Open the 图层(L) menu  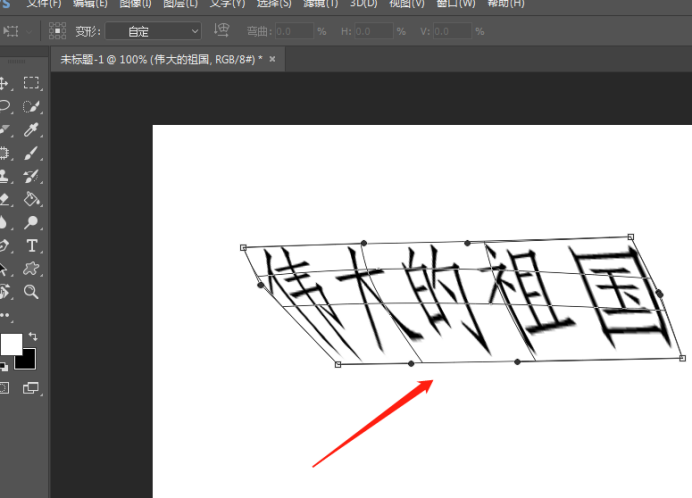coord(180,4)
